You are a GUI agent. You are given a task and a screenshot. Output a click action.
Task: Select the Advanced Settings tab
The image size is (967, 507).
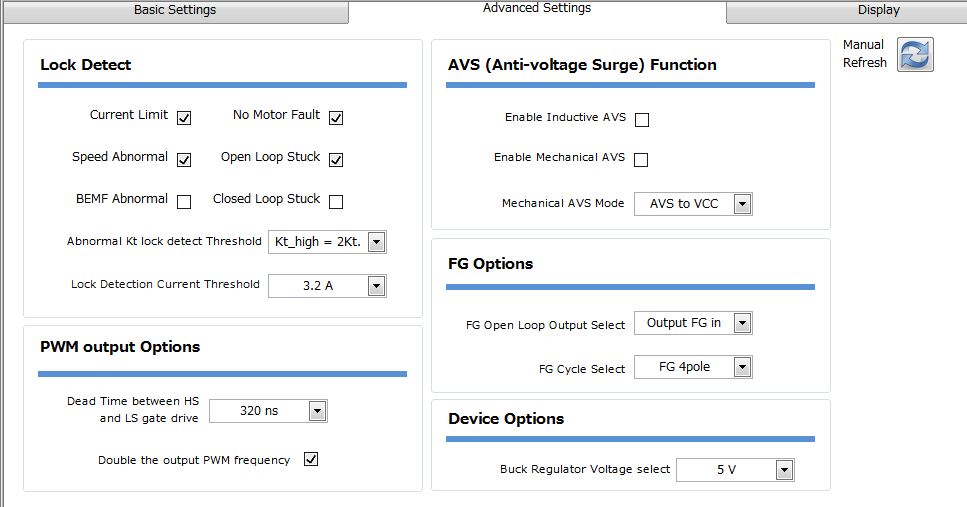[x=537, y=9]
